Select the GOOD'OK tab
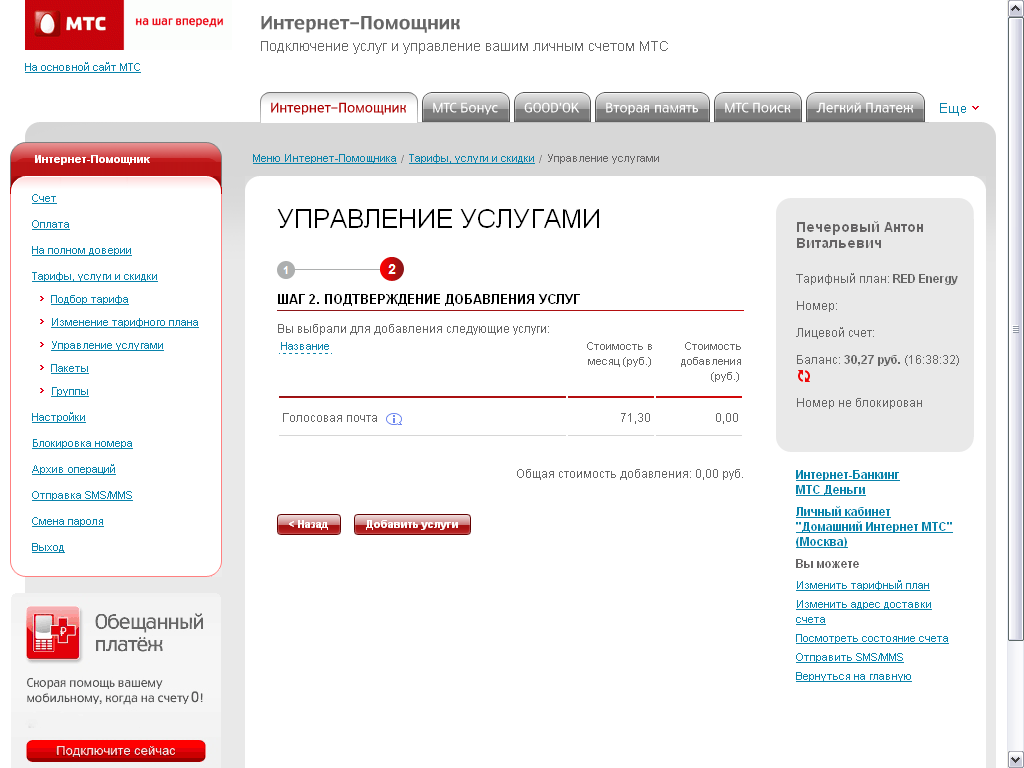Image resolution: width=1024 pixels, height=768 pixels. 551,108
